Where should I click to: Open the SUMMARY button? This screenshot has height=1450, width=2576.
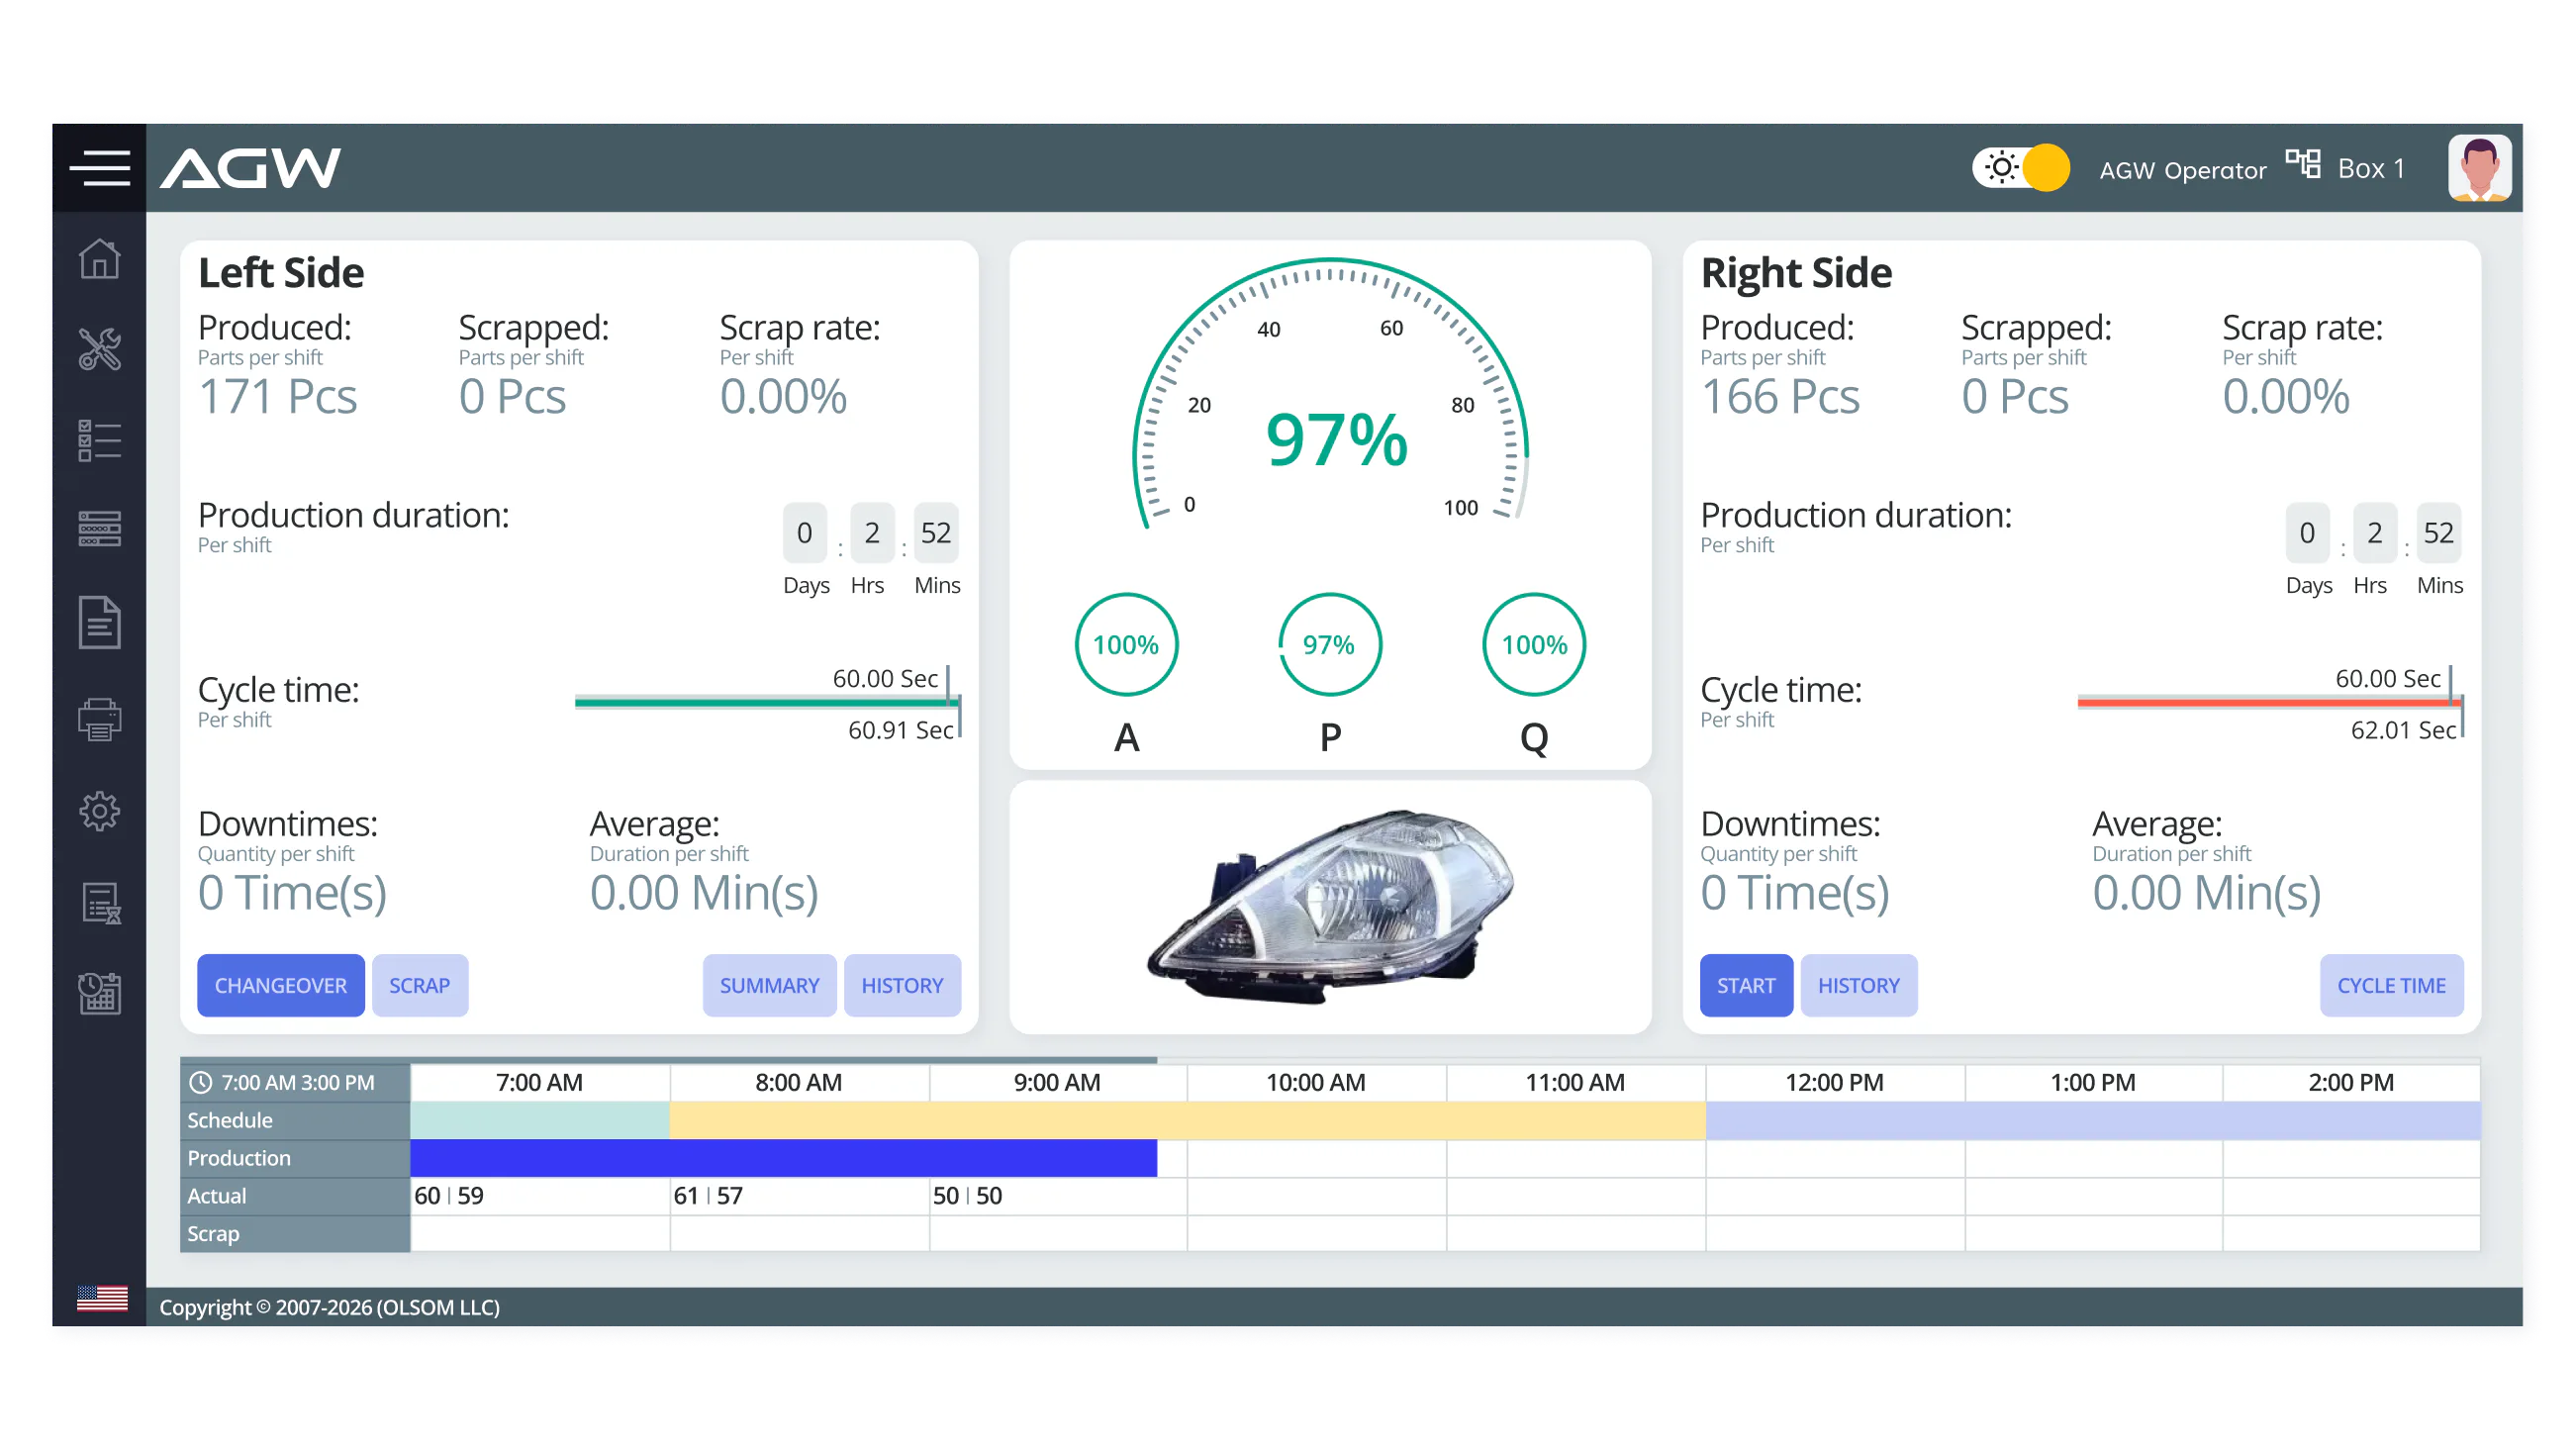tap(769, 986)
